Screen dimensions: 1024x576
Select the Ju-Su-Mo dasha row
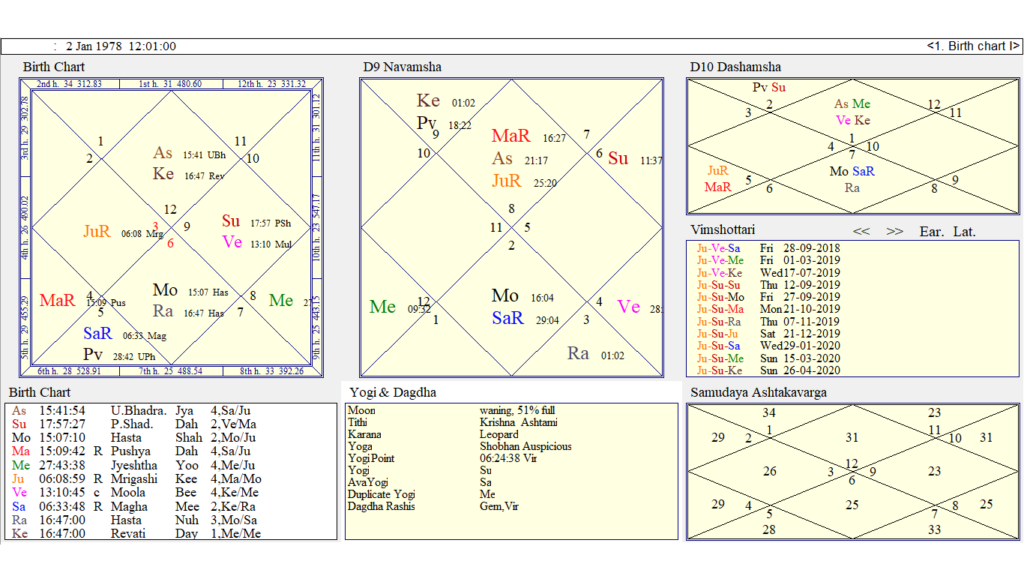(x=768, y=297)
